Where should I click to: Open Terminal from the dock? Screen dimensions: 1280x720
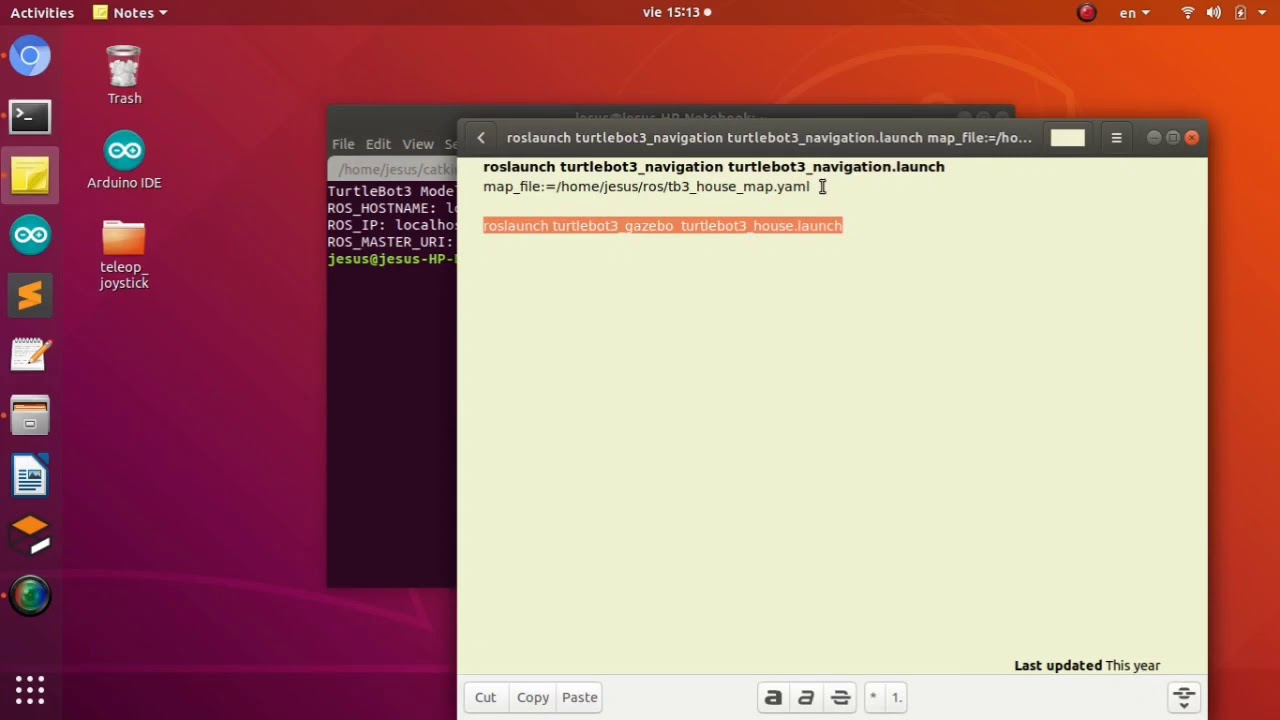[x=30, y=117]
